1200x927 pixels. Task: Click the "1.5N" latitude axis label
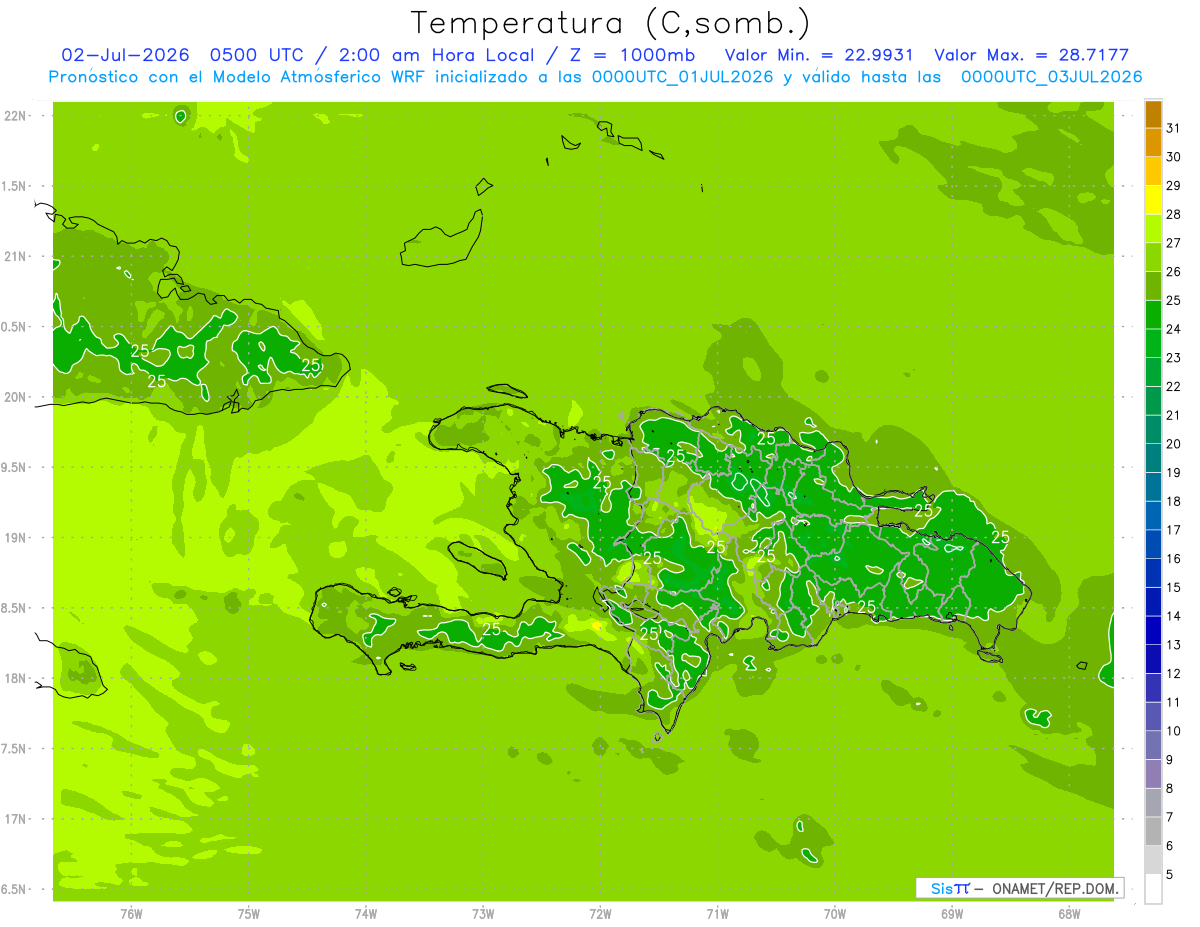[16, 186]
